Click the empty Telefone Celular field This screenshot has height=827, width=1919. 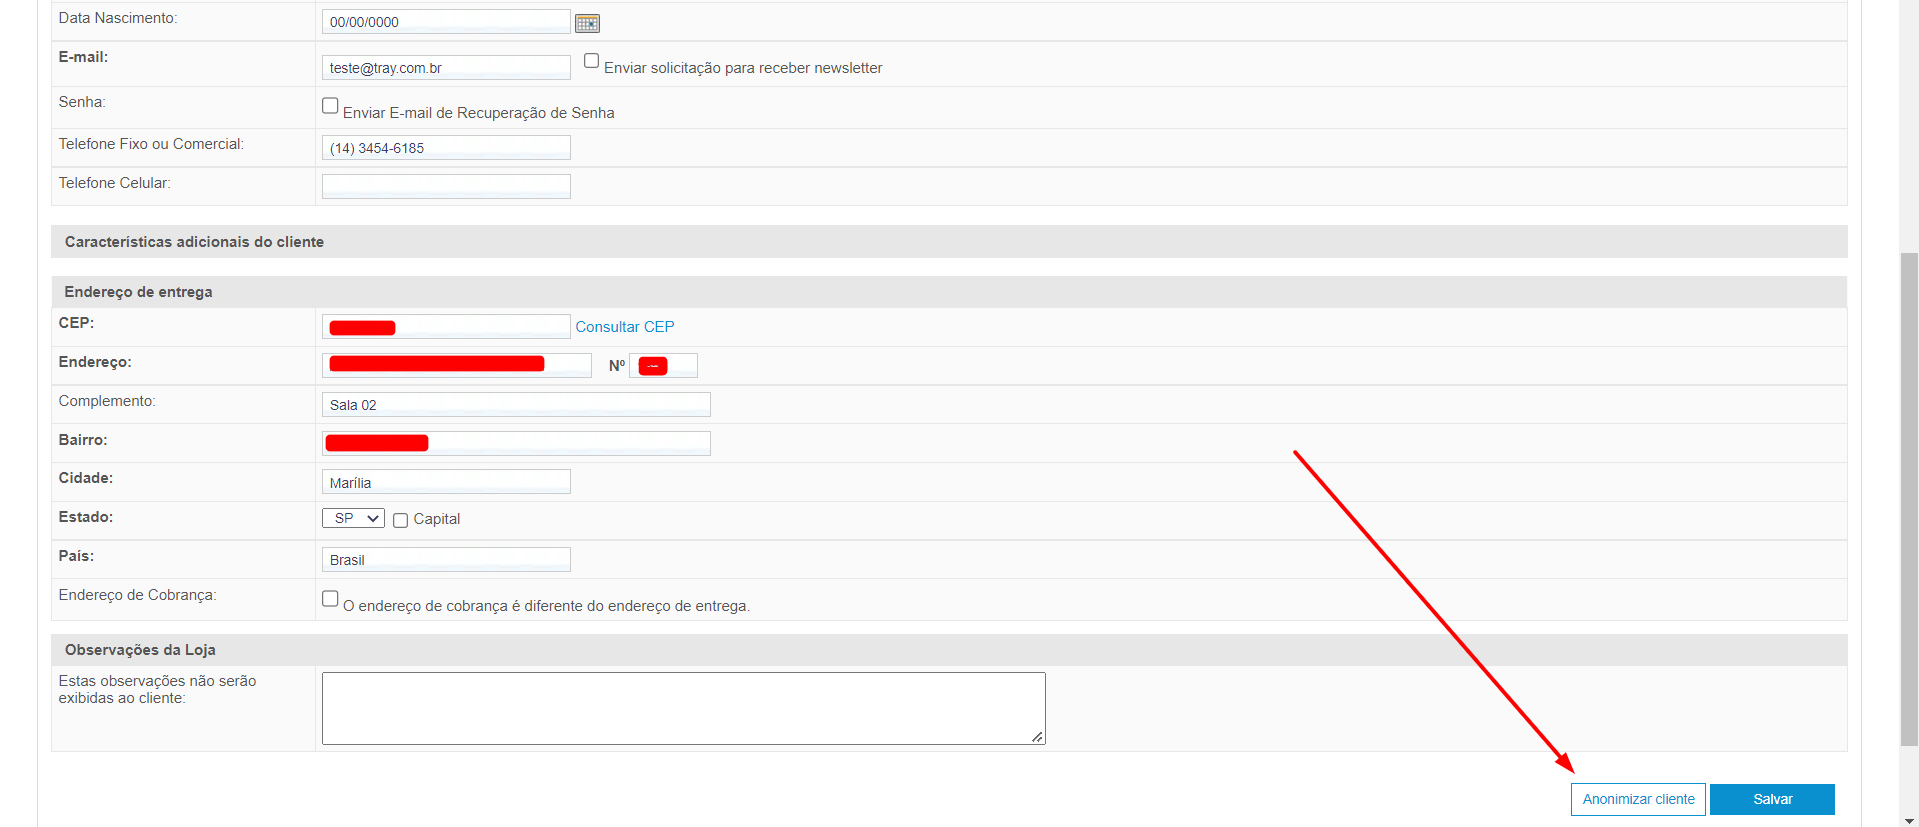coord(445,186)
